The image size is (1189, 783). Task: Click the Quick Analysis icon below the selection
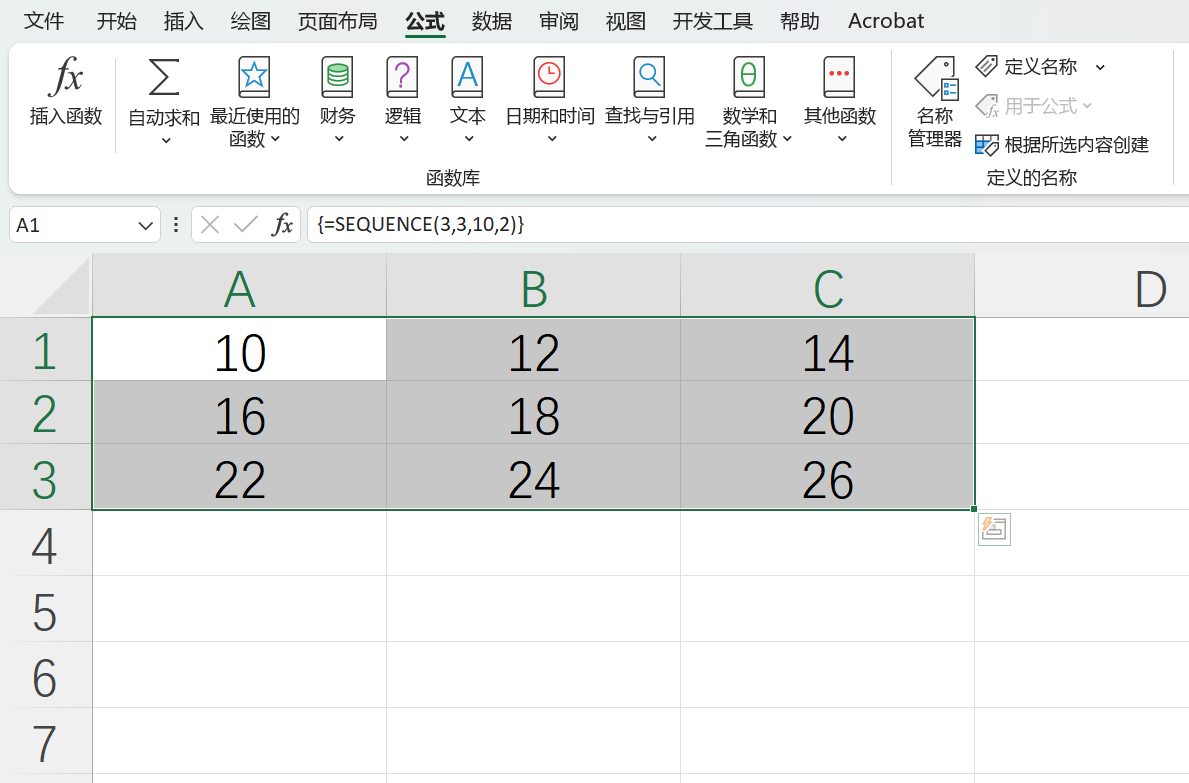point(994,529)
